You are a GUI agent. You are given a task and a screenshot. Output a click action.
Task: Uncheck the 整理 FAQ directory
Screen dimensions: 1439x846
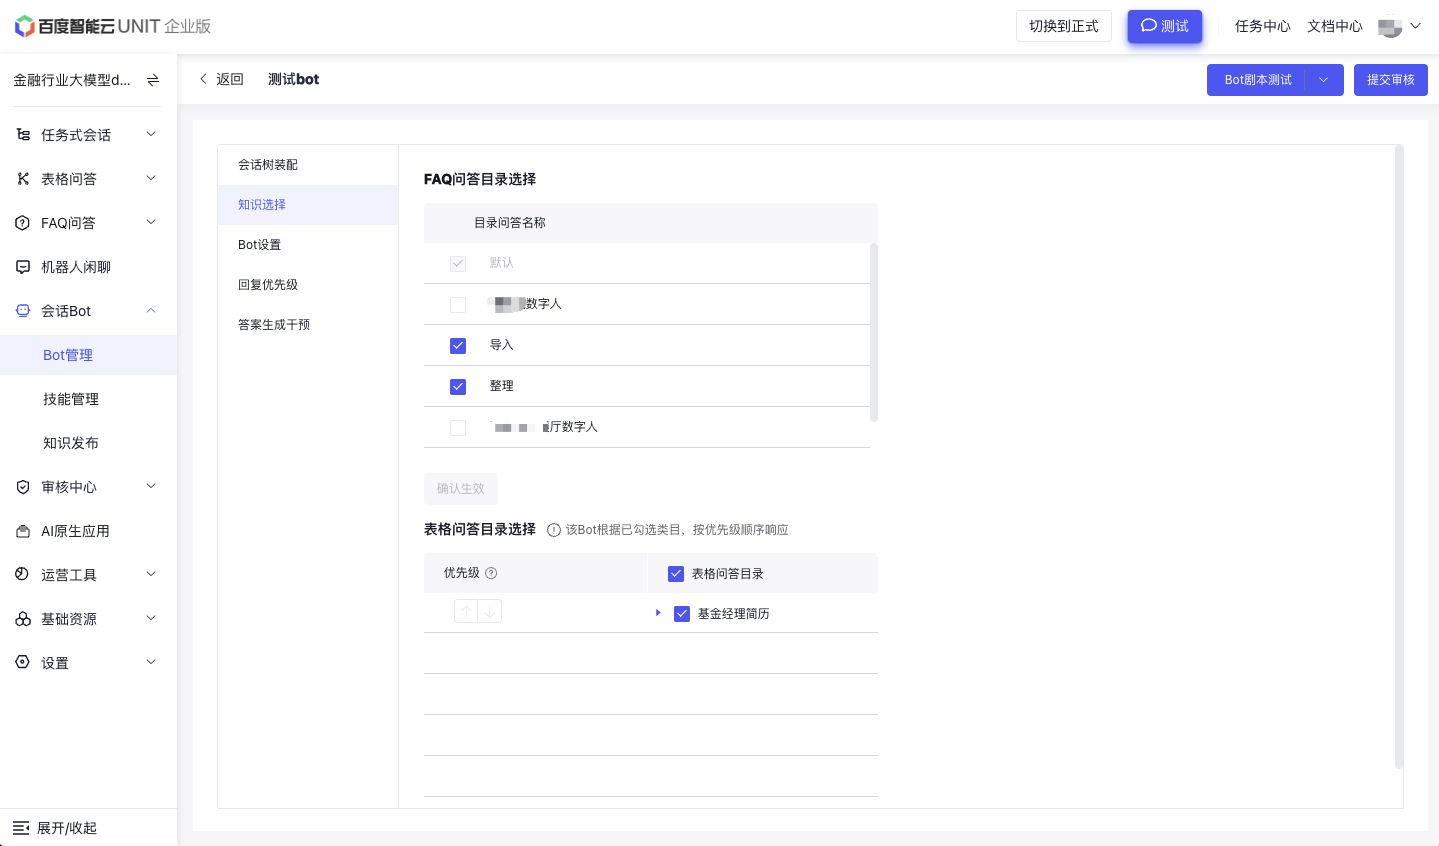[x=458, y=387]
